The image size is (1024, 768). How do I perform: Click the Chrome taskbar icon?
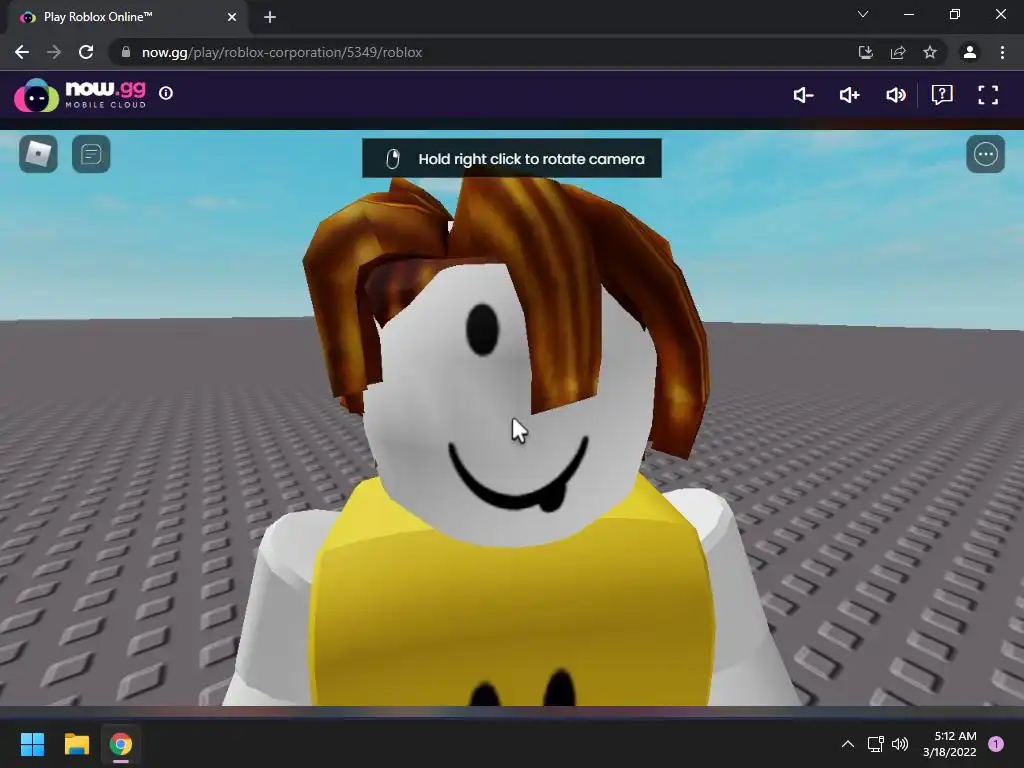pos(121,744)
